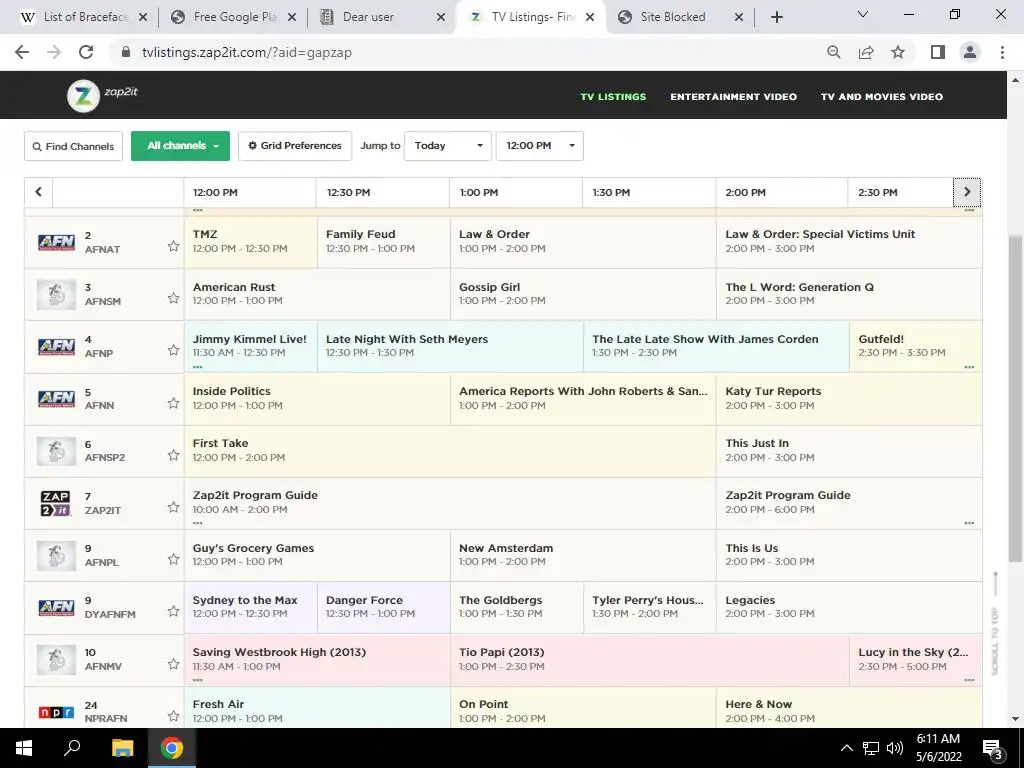The height and width of the screenshot is (768, 1024).
Task: Click AFNN channel 5 logo
Action: coord(56,398)
